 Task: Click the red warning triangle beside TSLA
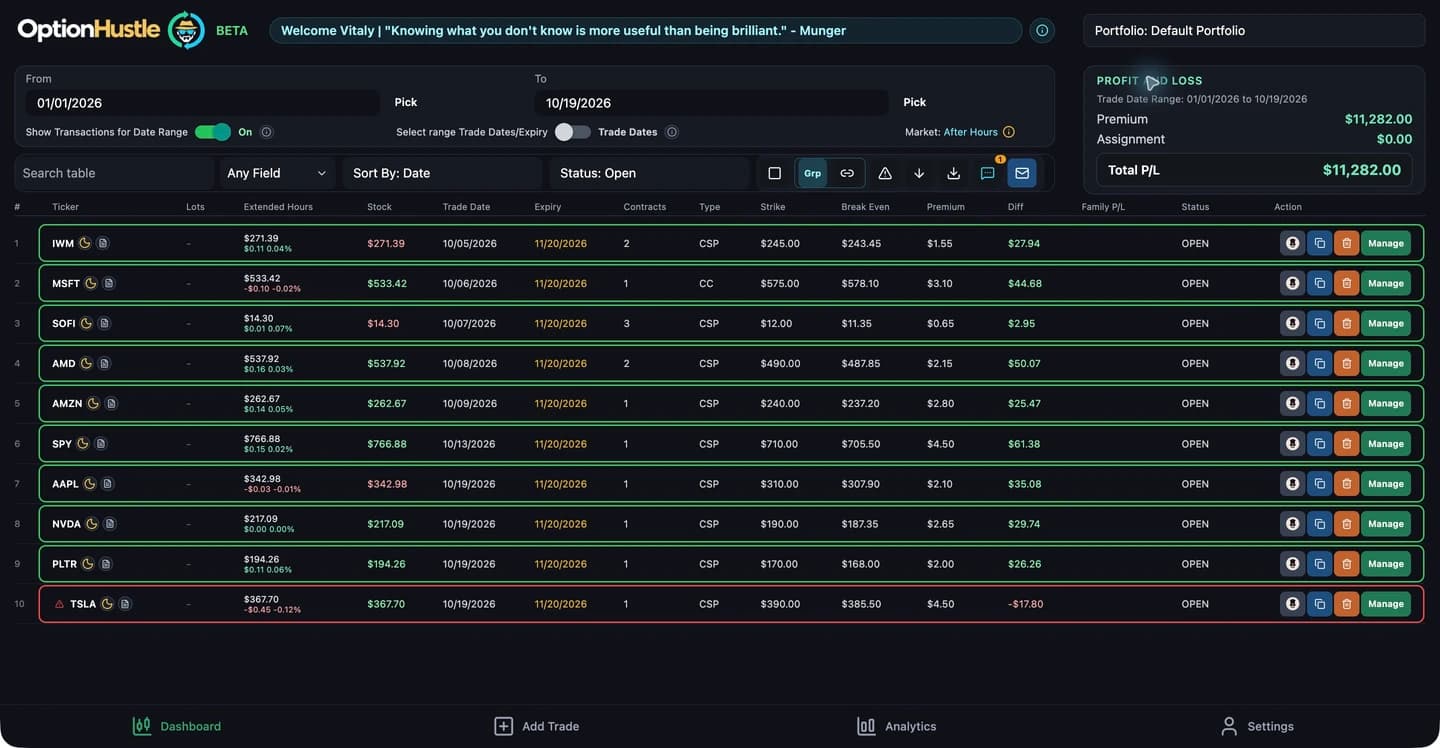click(59, 604)
